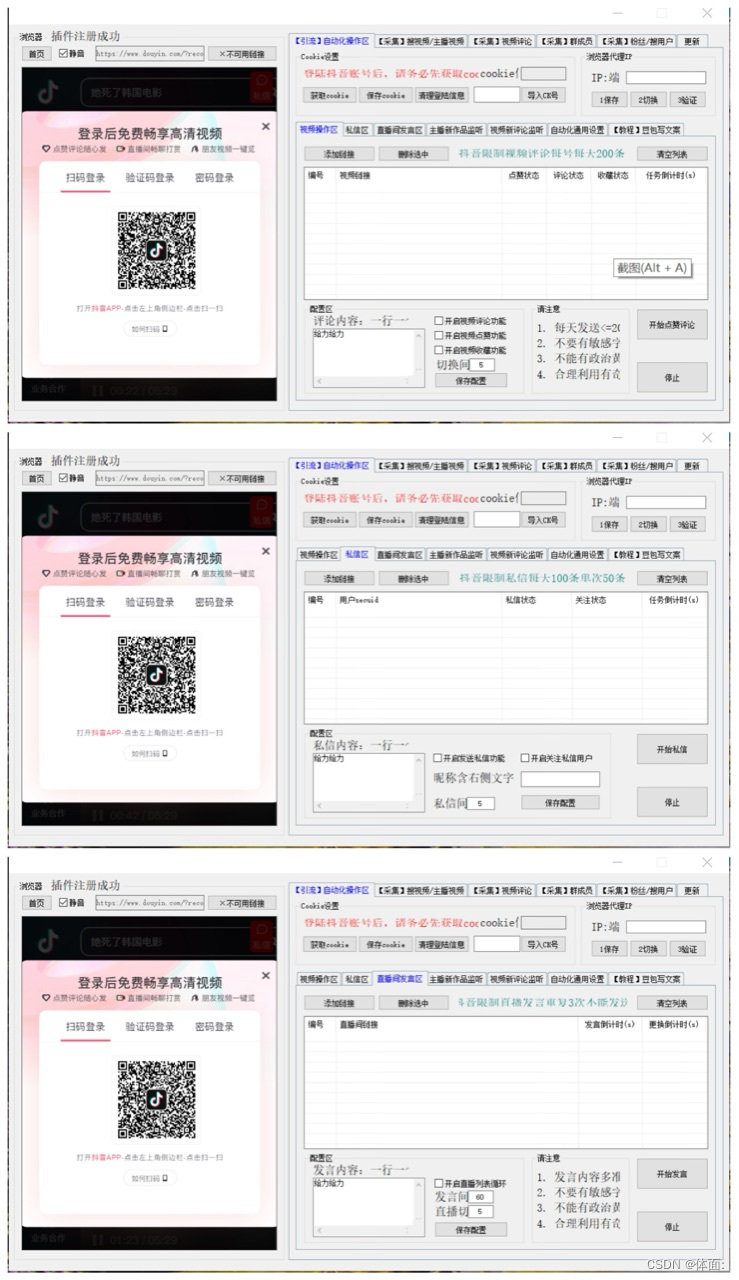This screenshot has height=1280, width=739.
Task: Click the 发言间 interval field showing 60
Action: pos(480,1197)
